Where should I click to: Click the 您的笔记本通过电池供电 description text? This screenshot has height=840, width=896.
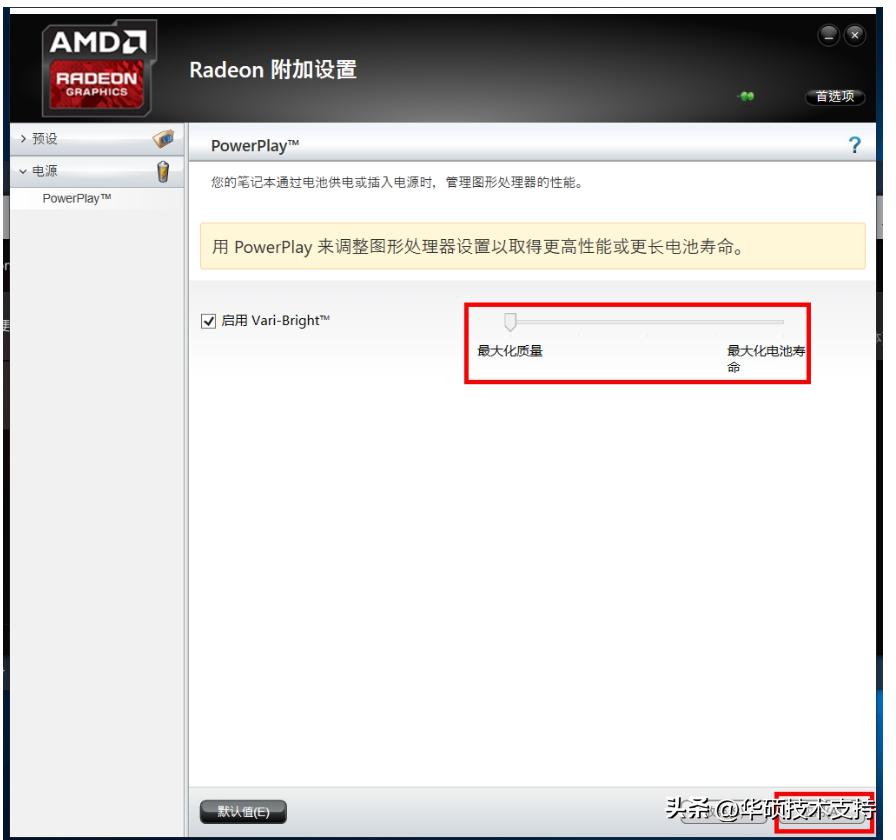tap(397, 182)
